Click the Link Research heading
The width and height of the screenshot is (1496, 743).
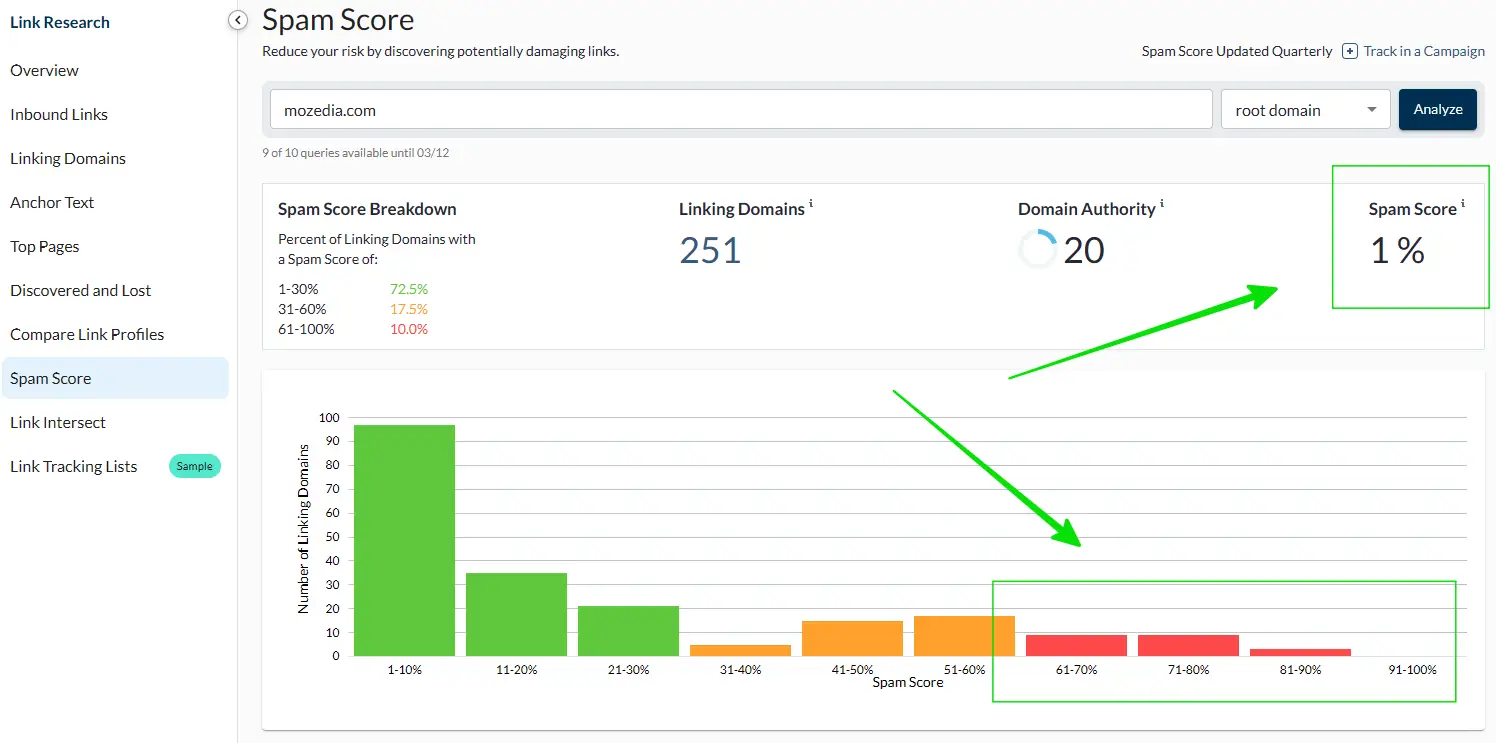(59, 22)
